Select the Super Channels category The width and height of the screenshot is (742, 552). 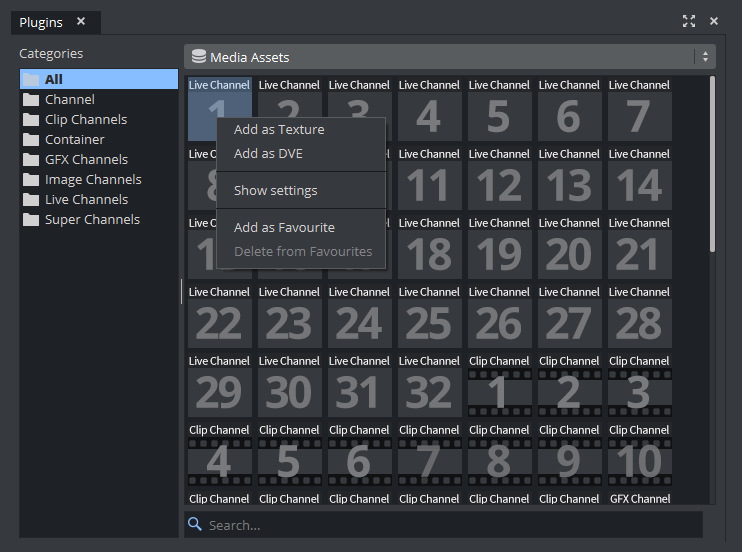(92, 220)
